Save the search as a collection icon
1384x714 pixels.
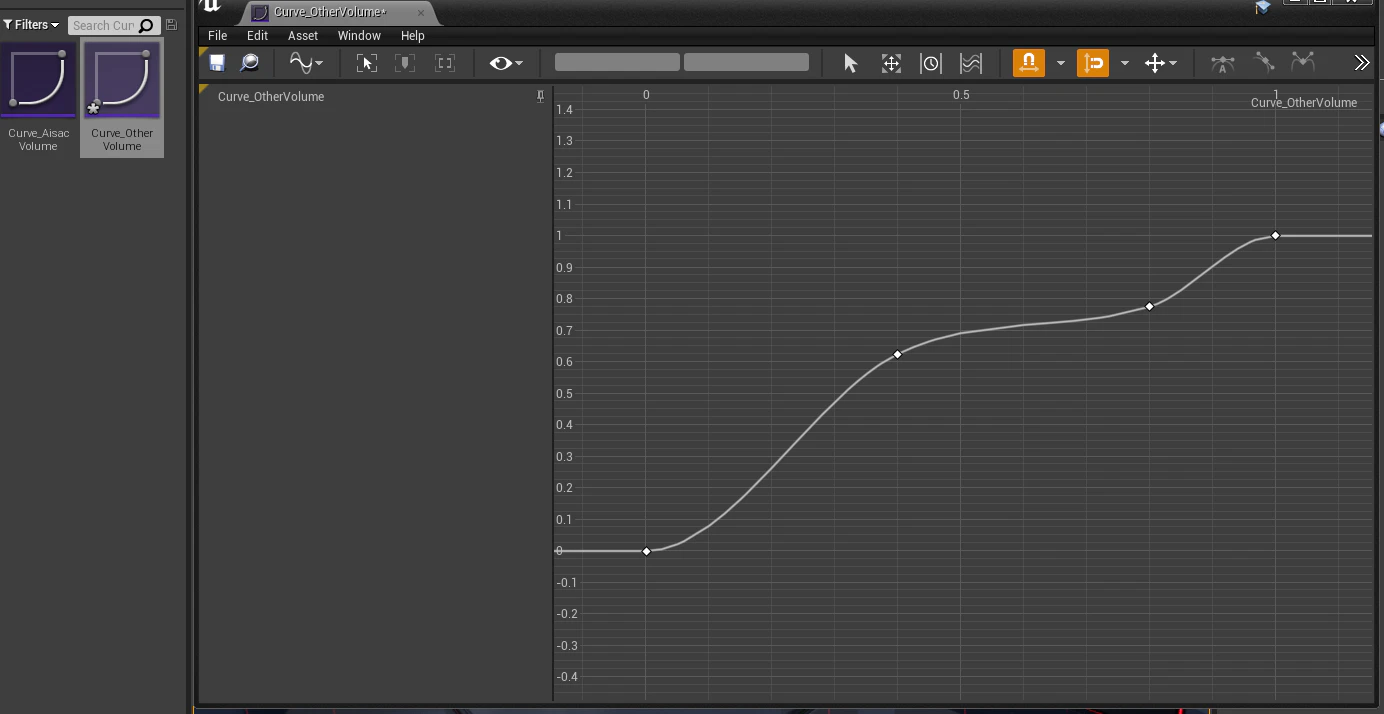171,25
